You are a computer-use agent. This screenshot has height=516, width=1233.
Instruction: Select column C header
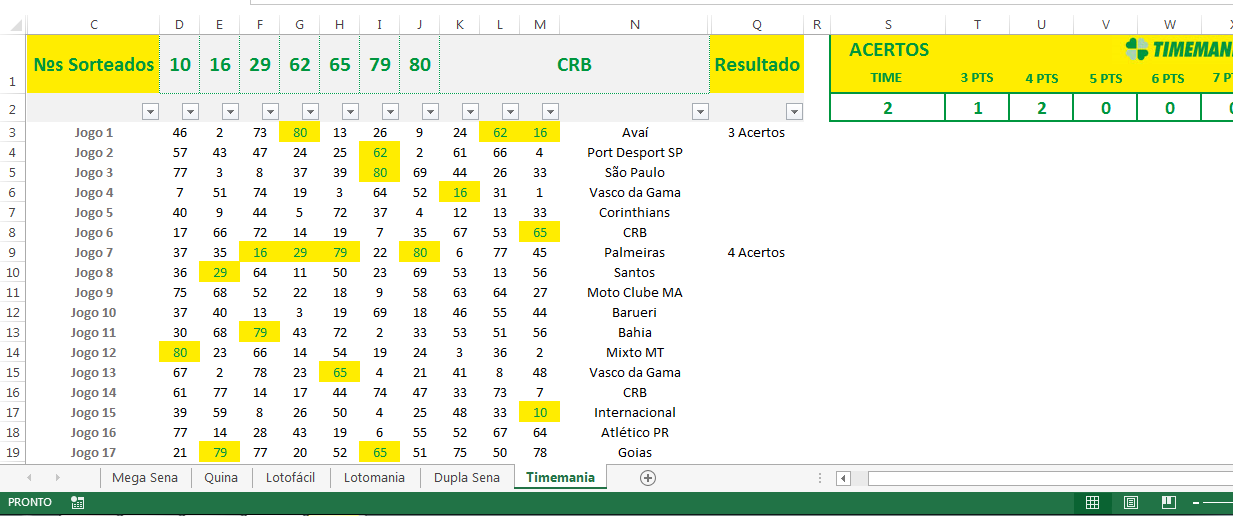(x=94, y=24)
